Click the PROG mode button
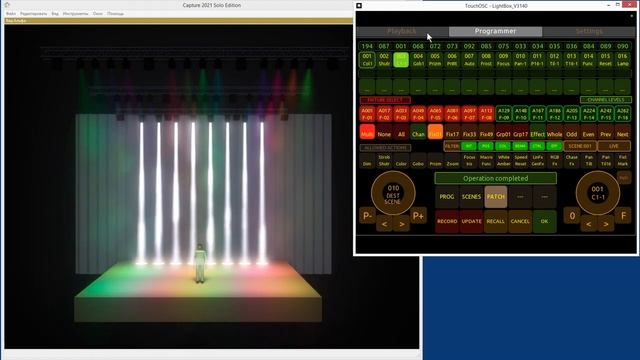Screen dimensions: 640x360 [x=447, y=197]
